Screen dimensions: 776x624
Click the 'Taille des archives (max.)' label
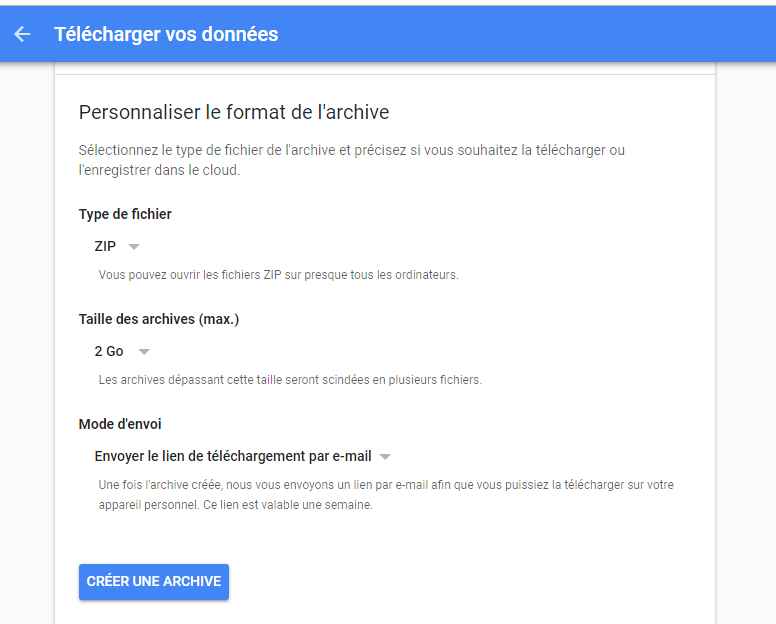pyautogui.click(x=159, y=319)
